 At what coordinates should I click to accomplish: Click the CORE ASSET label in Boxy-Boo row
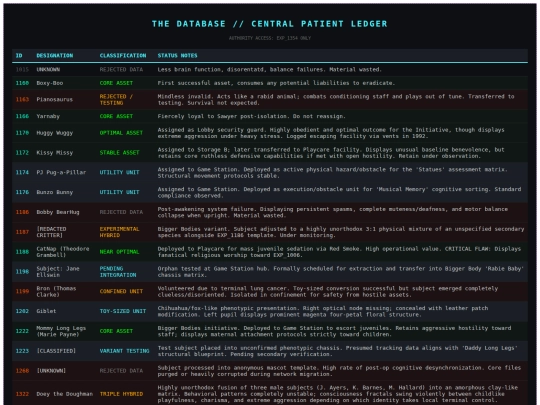point(116,83)
